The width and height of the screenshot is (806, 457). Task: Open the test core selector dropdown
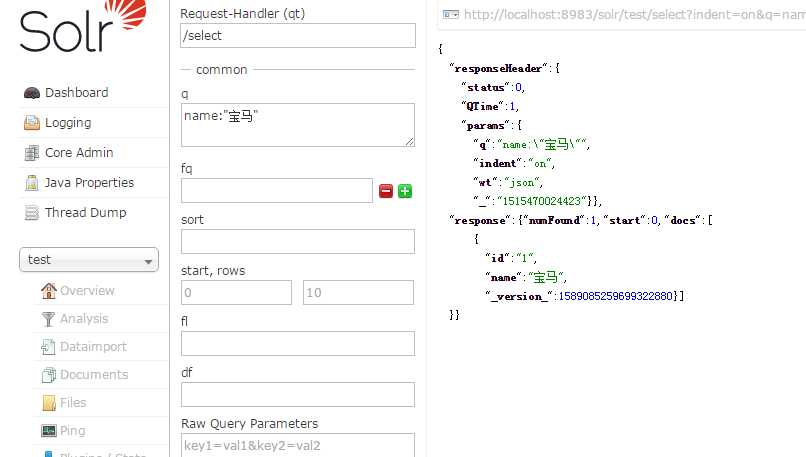[x=89, y=260]
